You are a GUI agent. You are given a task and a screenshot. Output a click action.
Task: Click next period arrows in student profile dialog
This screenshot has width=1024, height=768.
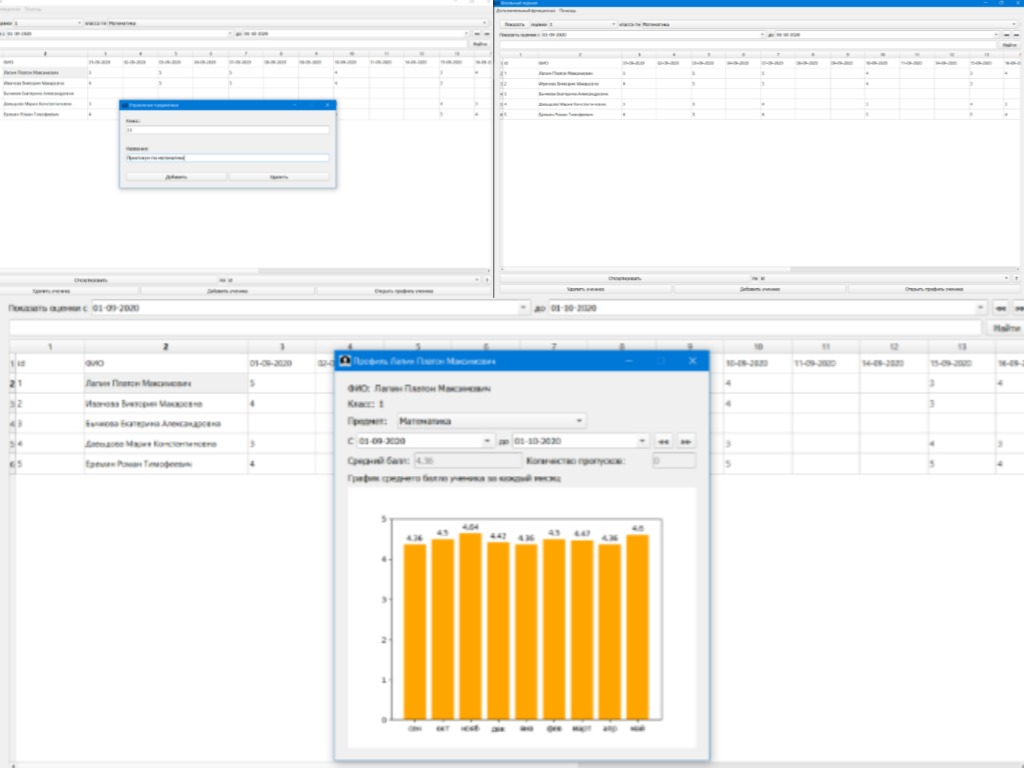click(x=686, y=441)
